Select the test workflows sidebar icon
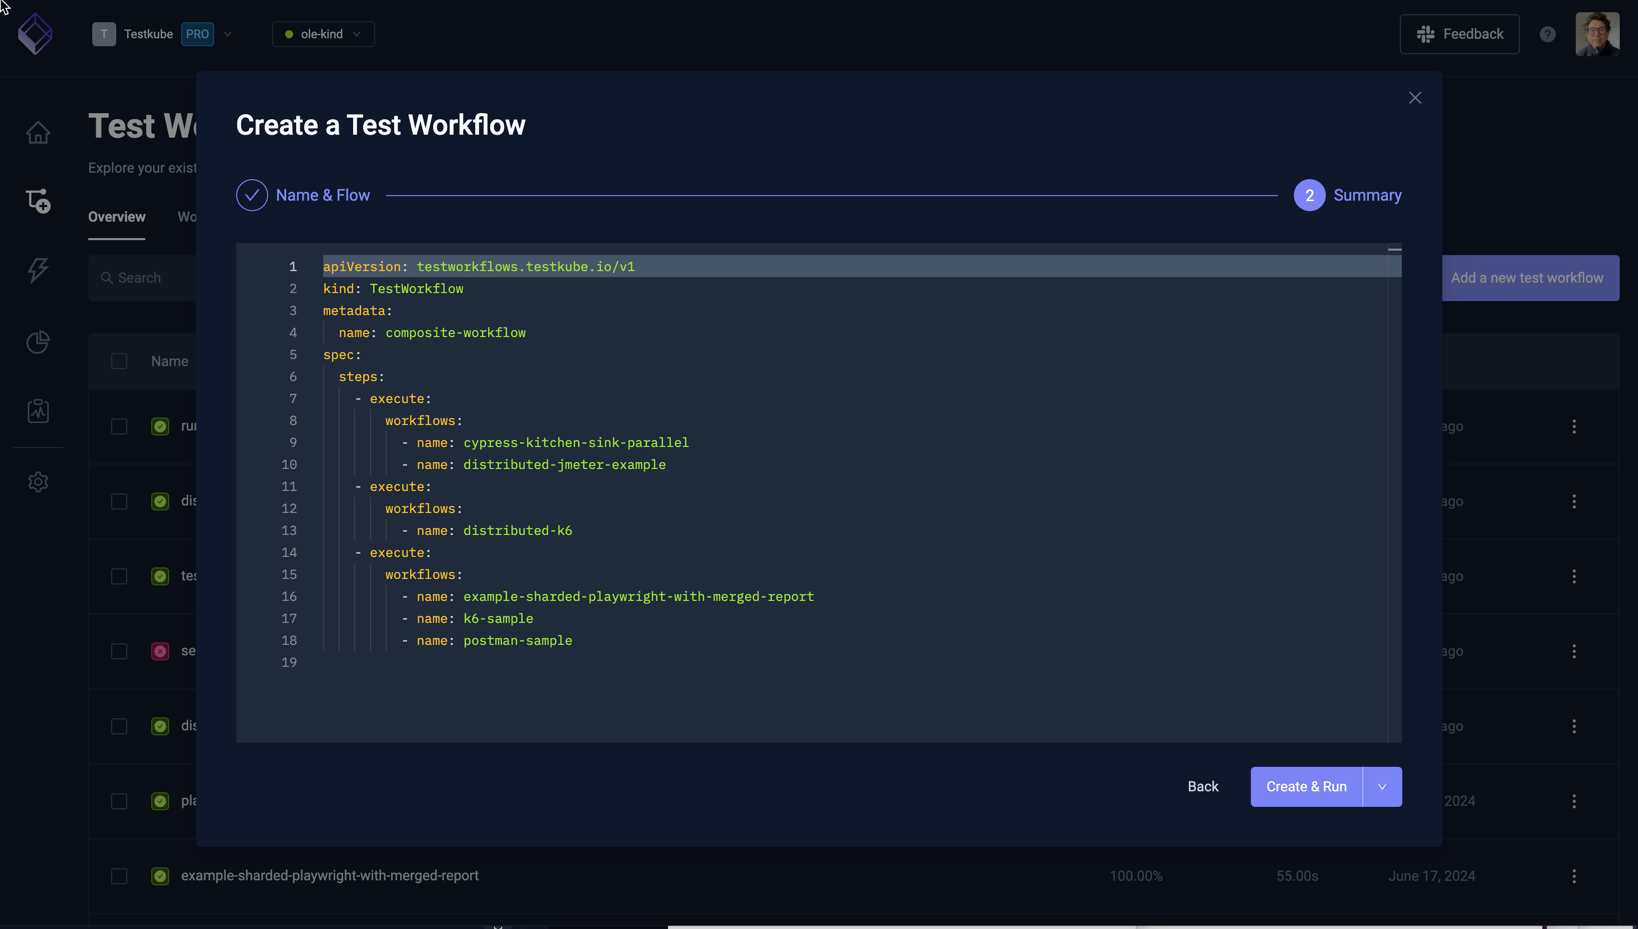This screenshot has height=929, width=1638. tap(37, 201)
